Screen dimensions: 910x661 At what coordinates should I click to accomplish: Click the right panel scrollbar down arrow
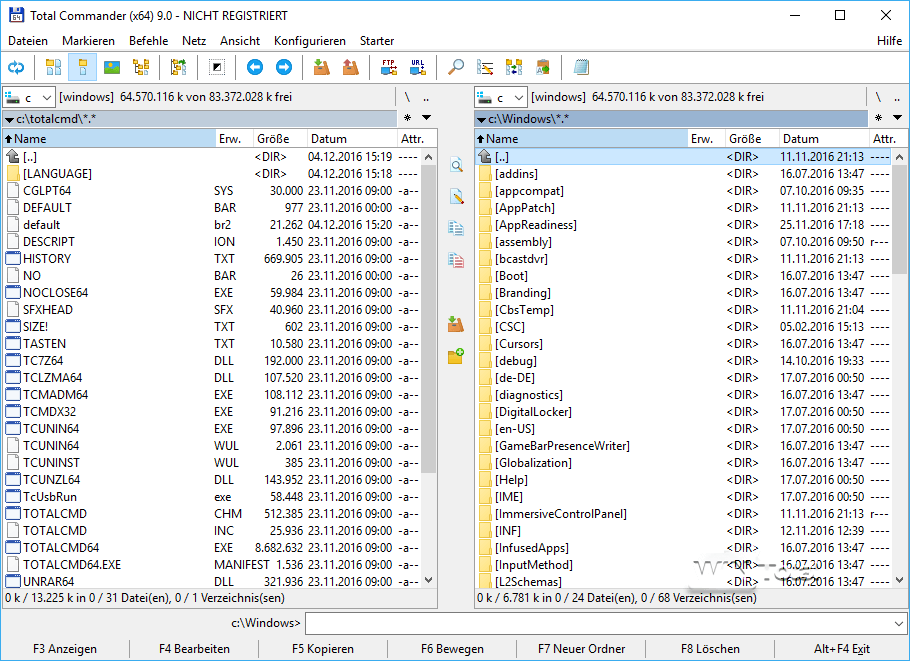pyautogui.click(x=900, y=580)
